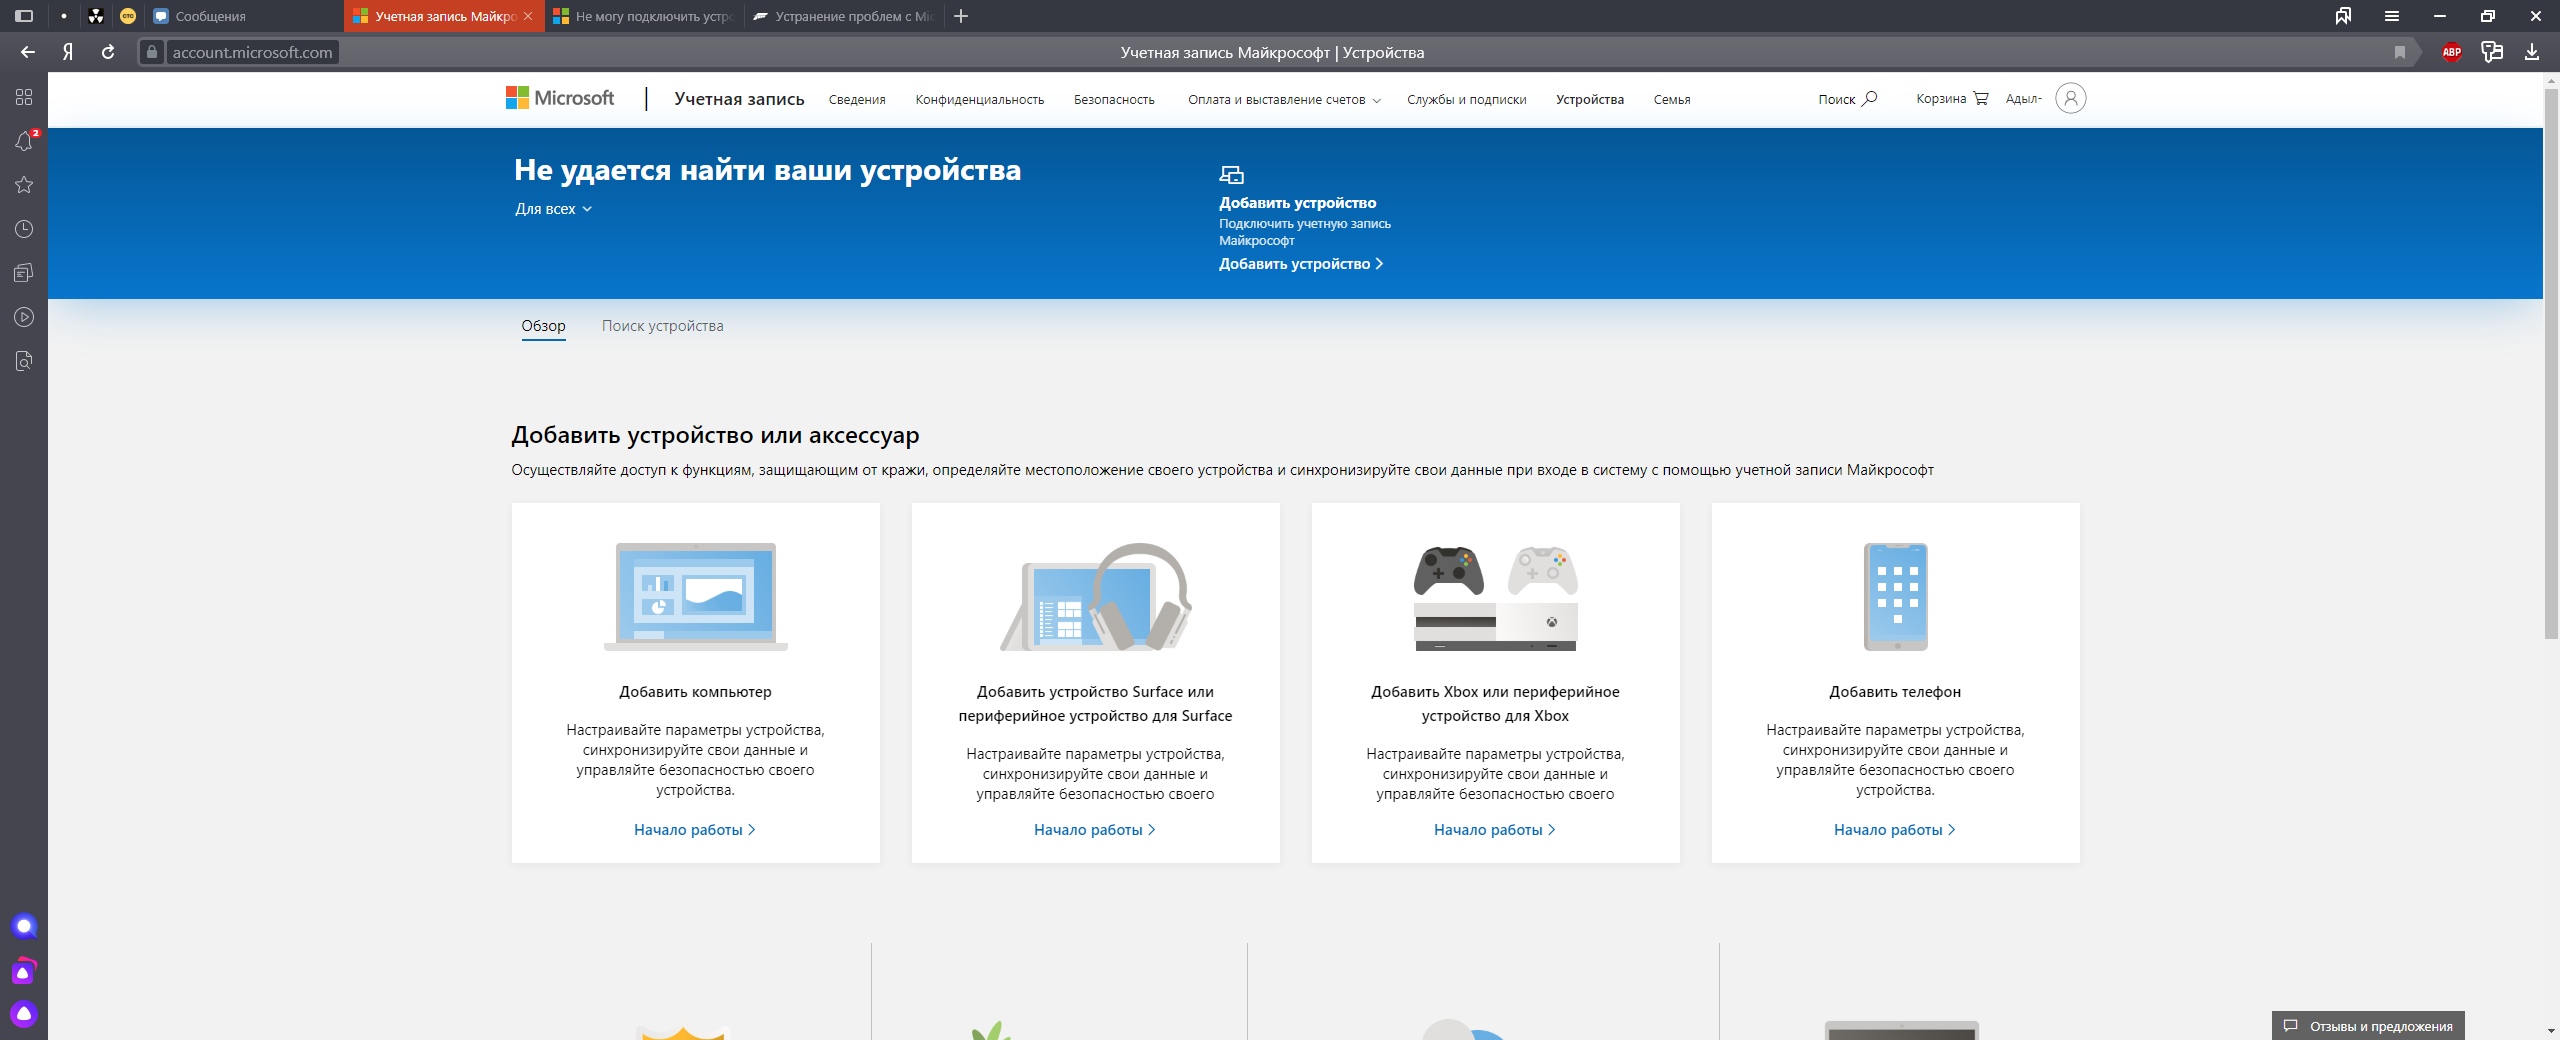Open history clock in sidebar
Screen dimensions: 2560x1040
[24, 229]
